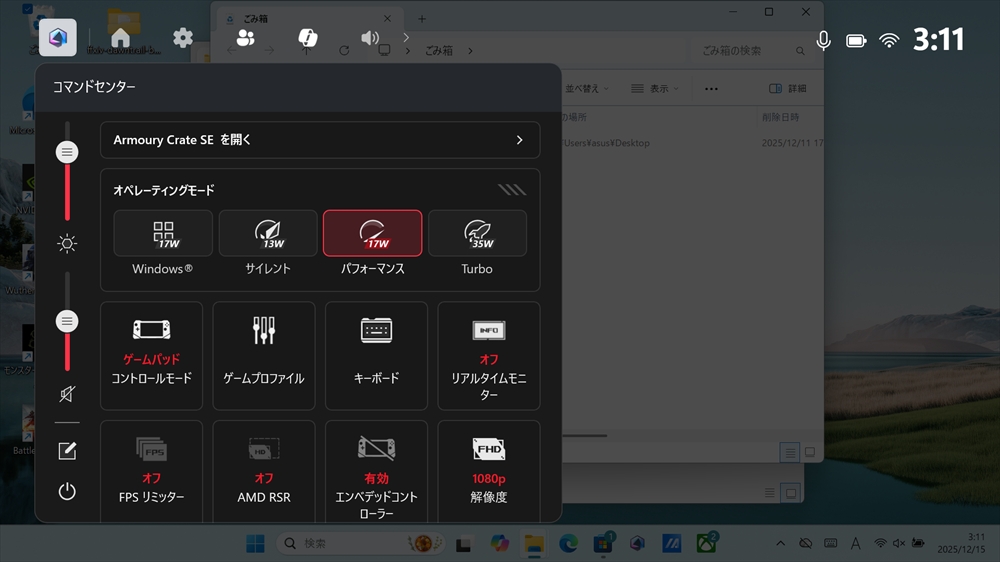Open the social friends widget icon
The height and width of the screenshot is (562, 1000).
click(246, 38)
